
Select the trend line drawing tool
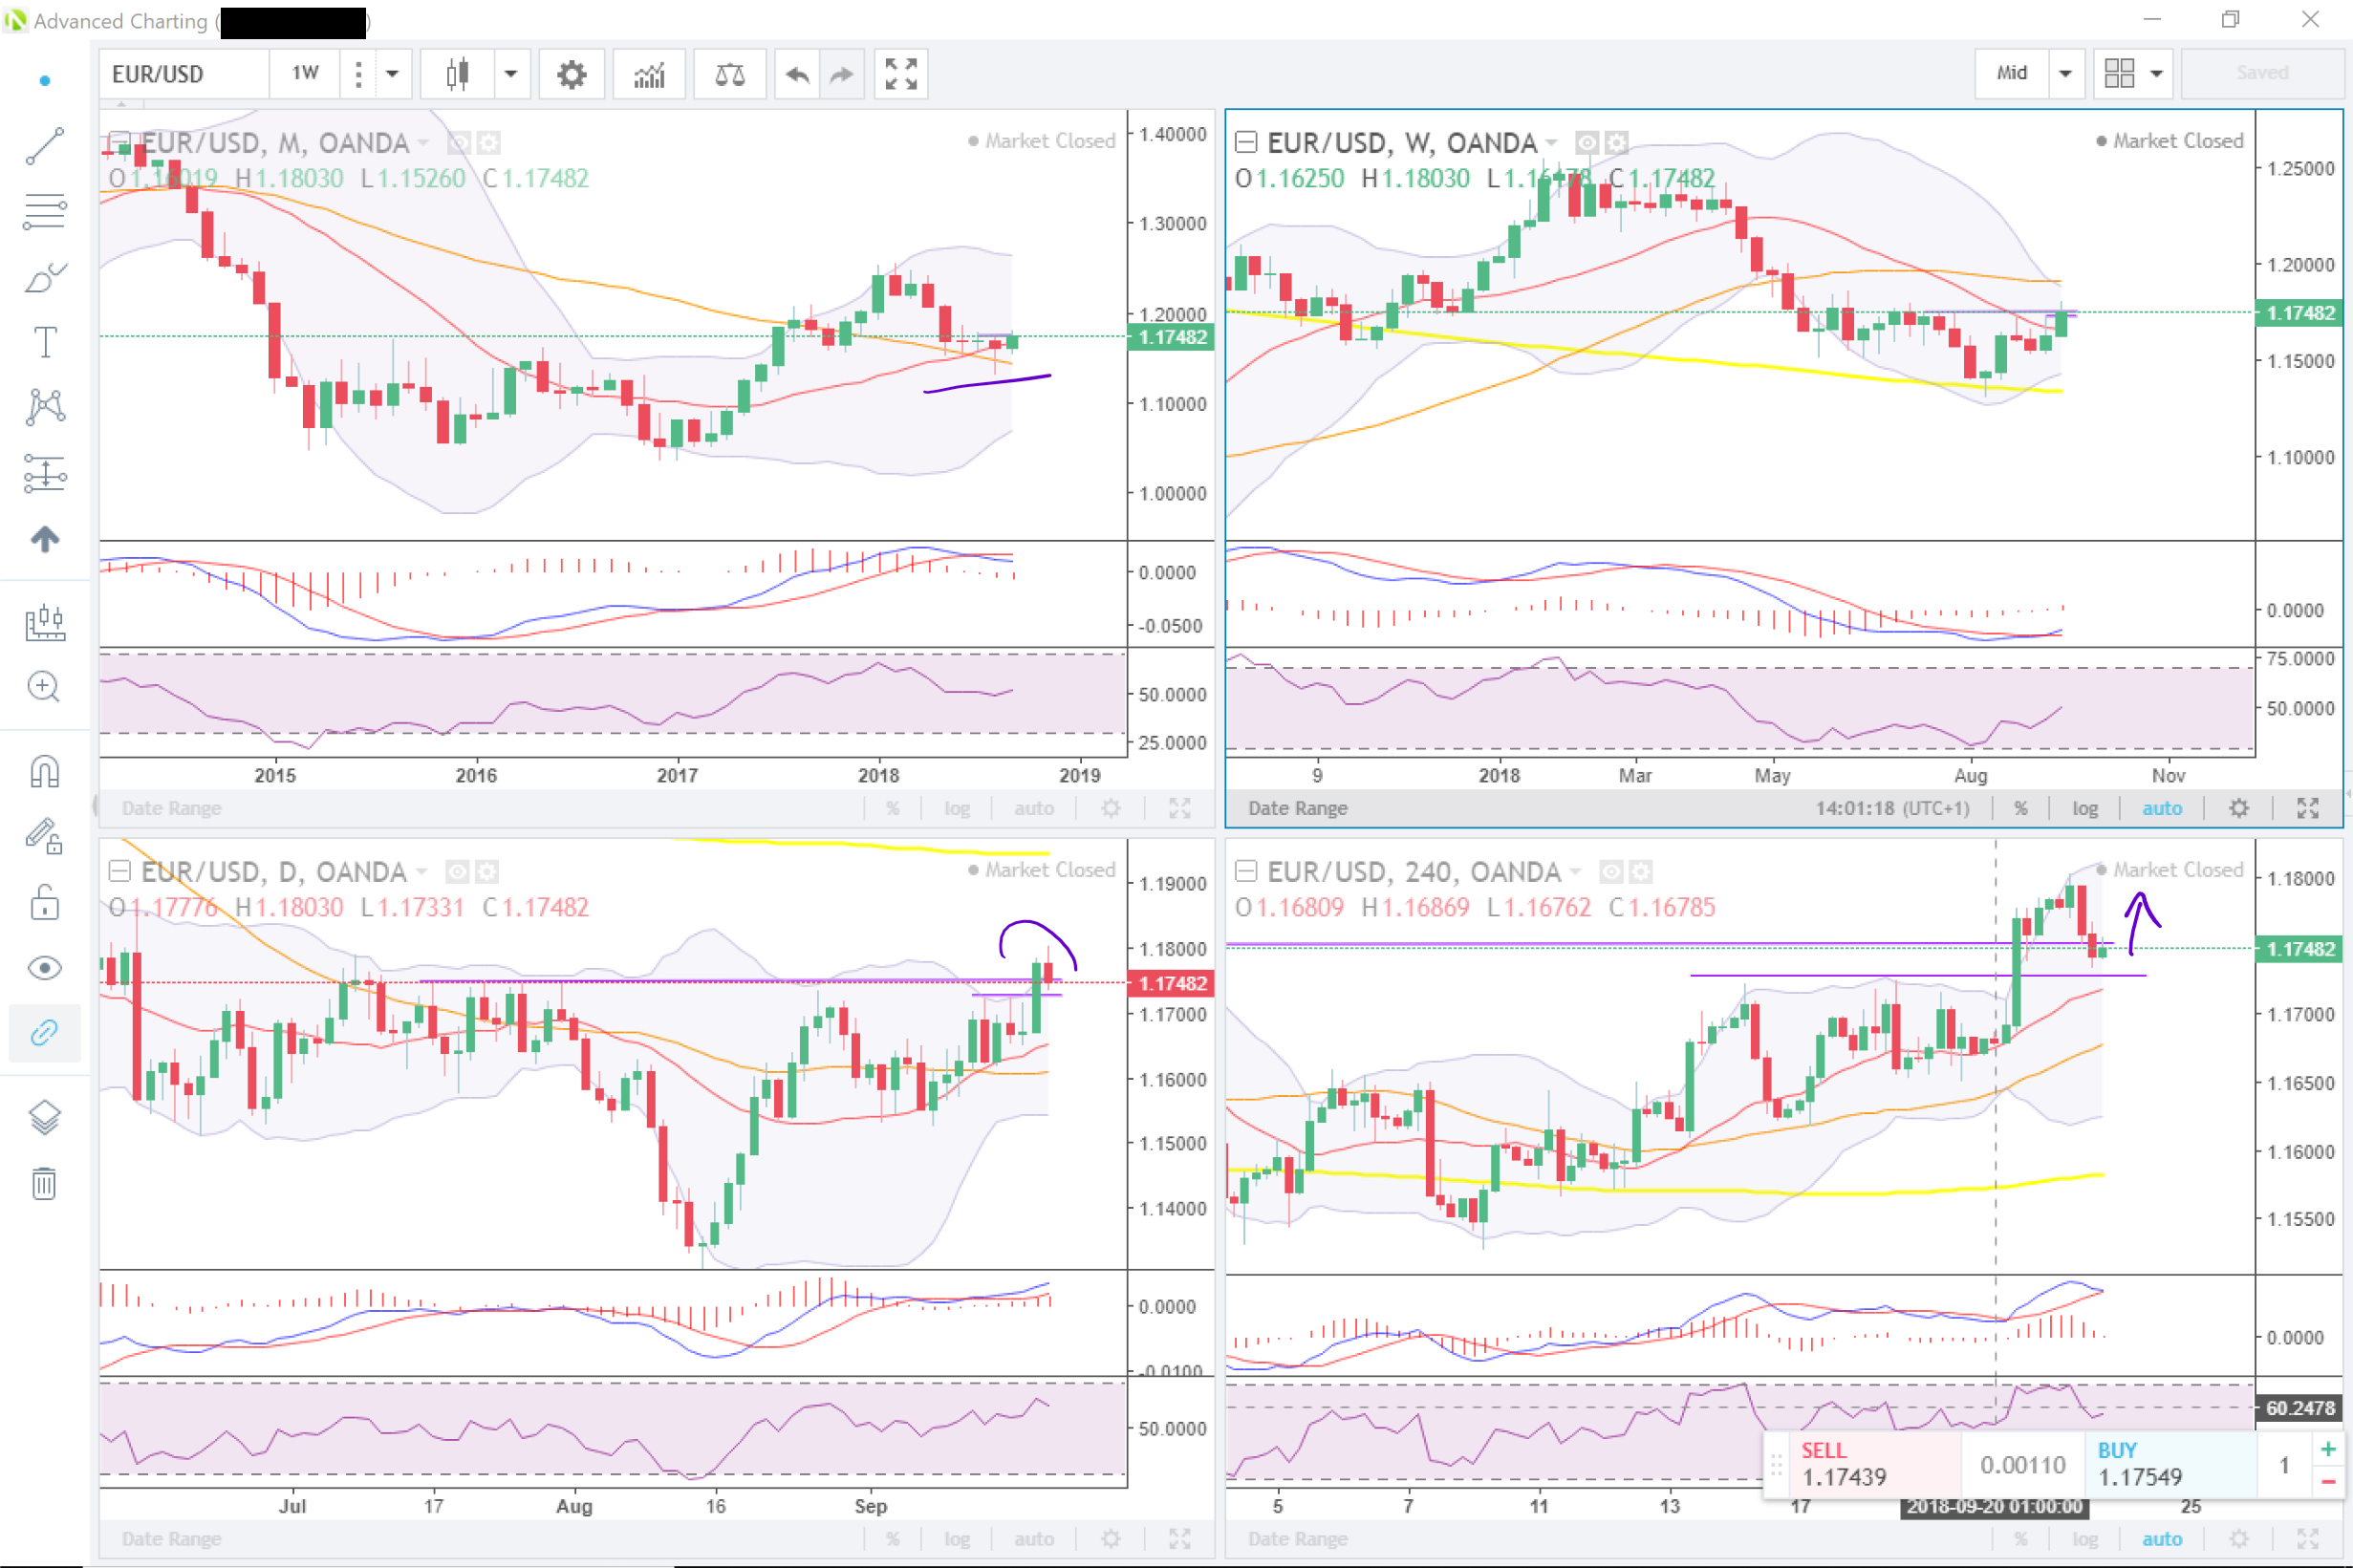point(45,146)
